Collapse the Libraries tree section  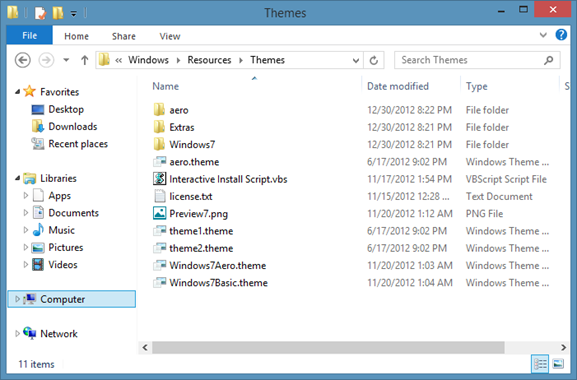[x=17, y=178]
